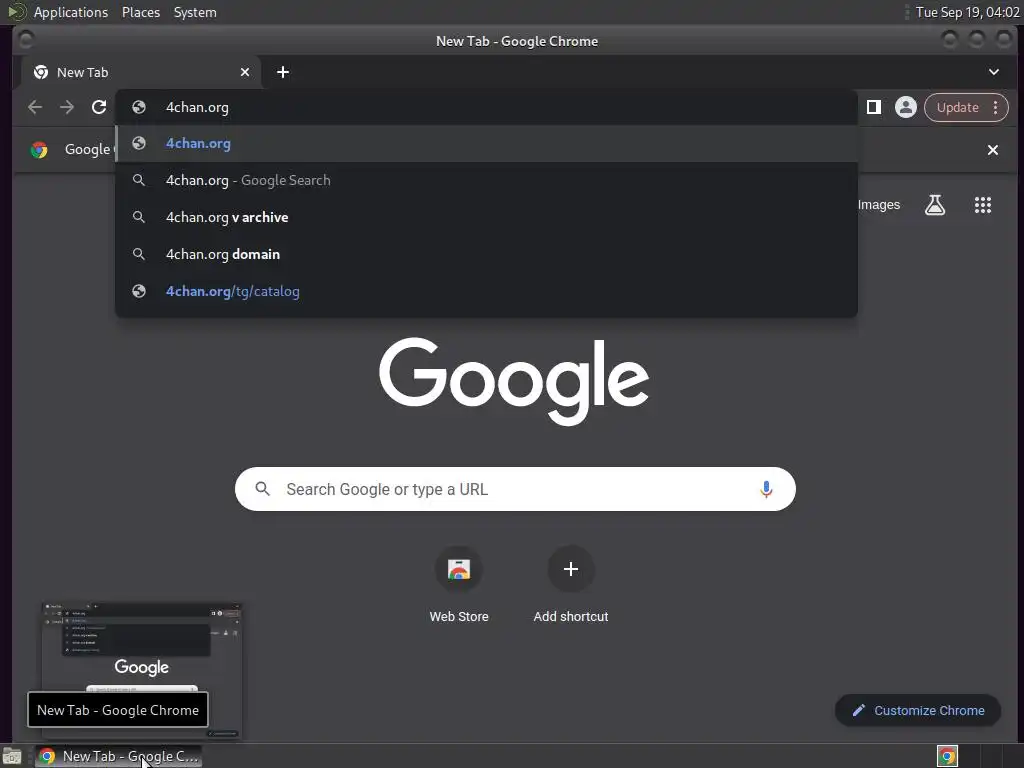The height and width of the screenshot is (768, 1024).
Task: Click the Update button in the toolbar
Action: click(957, 107)
